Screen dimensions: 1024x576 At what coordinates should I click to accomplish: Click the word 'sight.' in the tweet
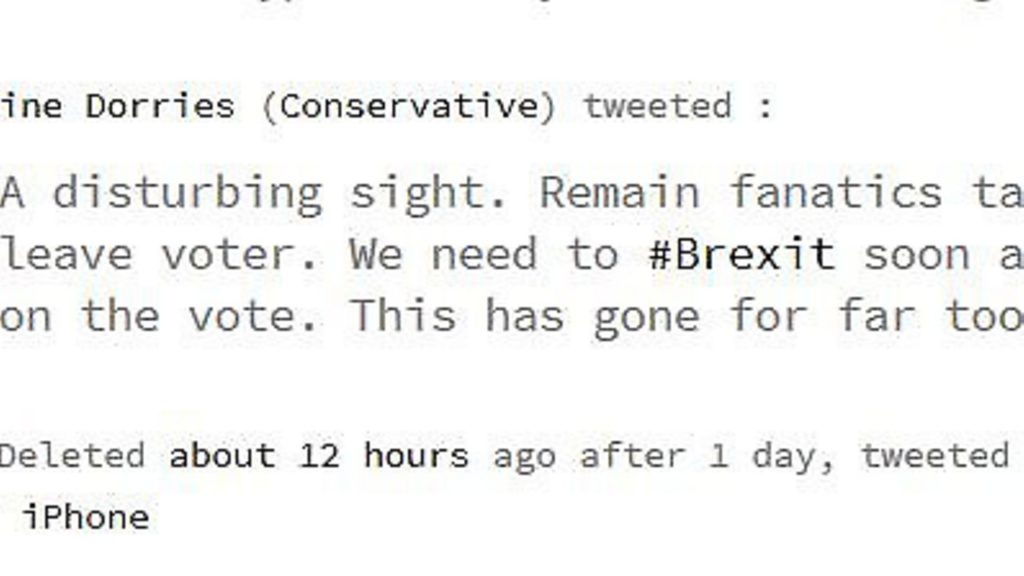coord(428,195)
